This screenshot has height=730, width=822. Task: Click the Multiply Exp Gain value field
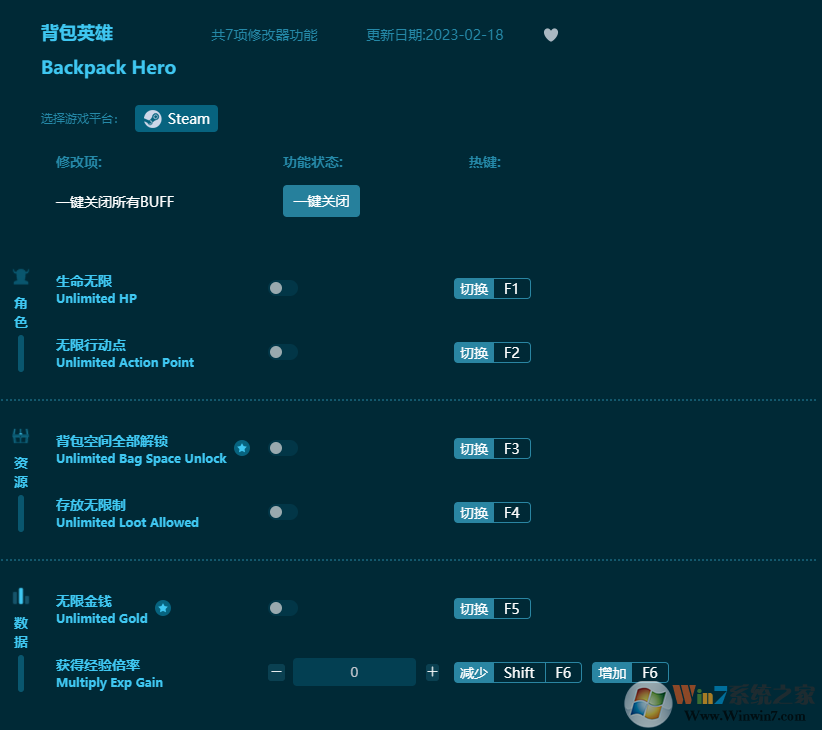click(354, 672)
